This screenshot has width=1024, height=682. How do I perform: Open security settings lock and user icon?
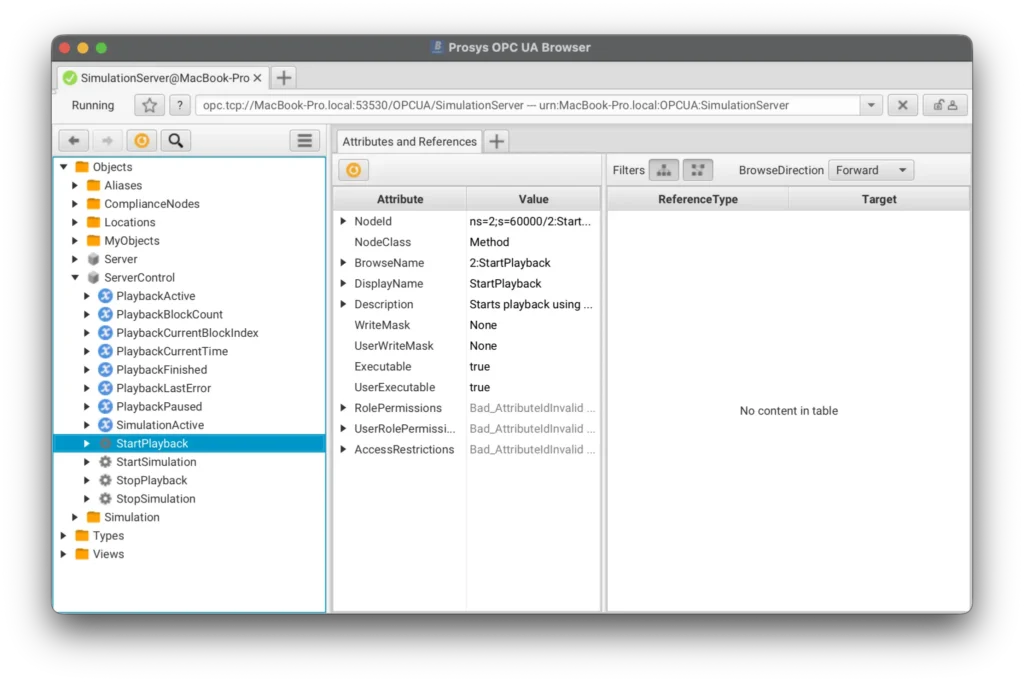click(945, 105)
